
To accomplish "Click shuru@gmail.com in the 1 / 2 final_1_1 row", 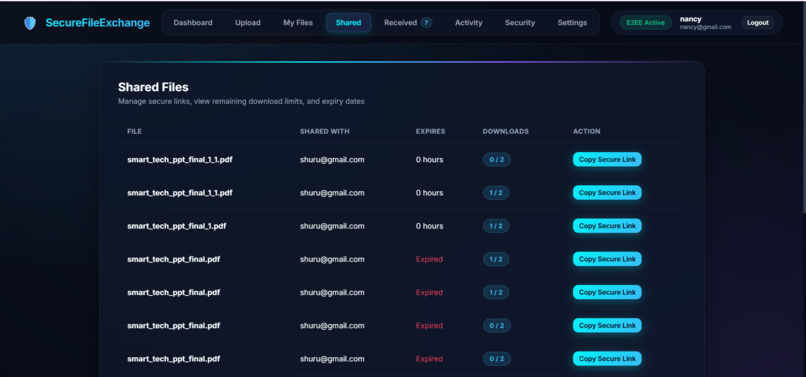I will click(x=332, y=193).
